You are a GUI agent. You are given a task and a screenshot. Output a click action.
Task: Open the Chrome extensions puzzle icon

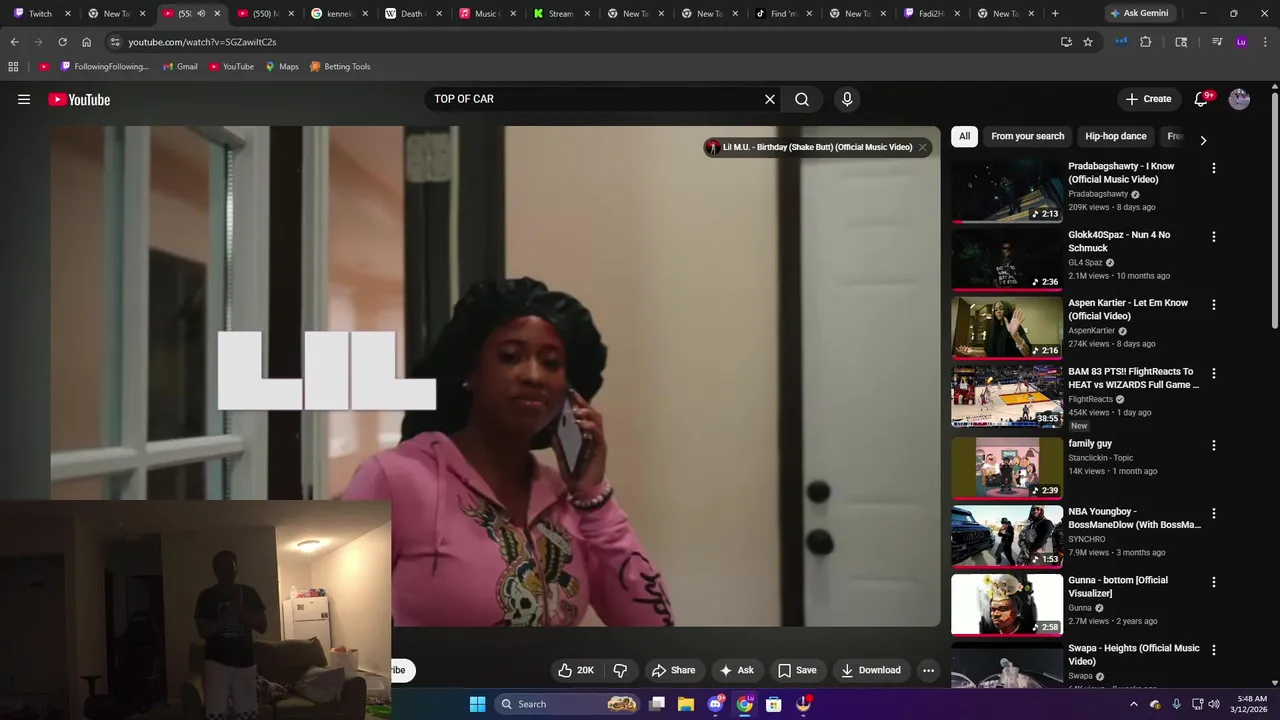tap(1146, 42)
